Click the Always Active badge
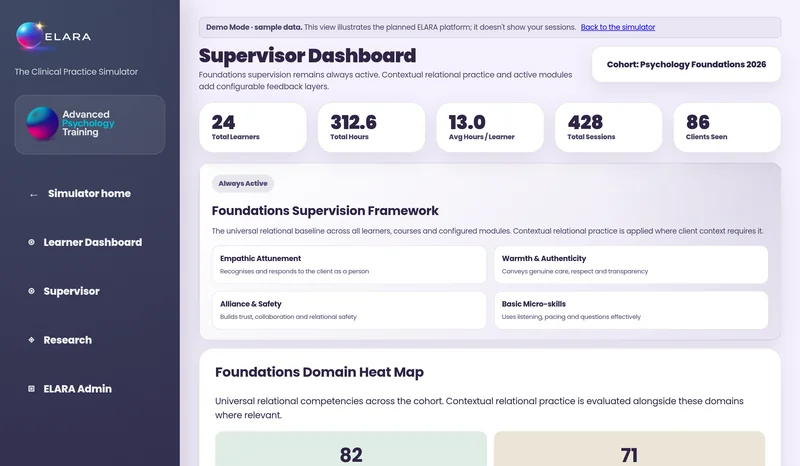Viewport: 800px width, 466px height. point(243,183)
